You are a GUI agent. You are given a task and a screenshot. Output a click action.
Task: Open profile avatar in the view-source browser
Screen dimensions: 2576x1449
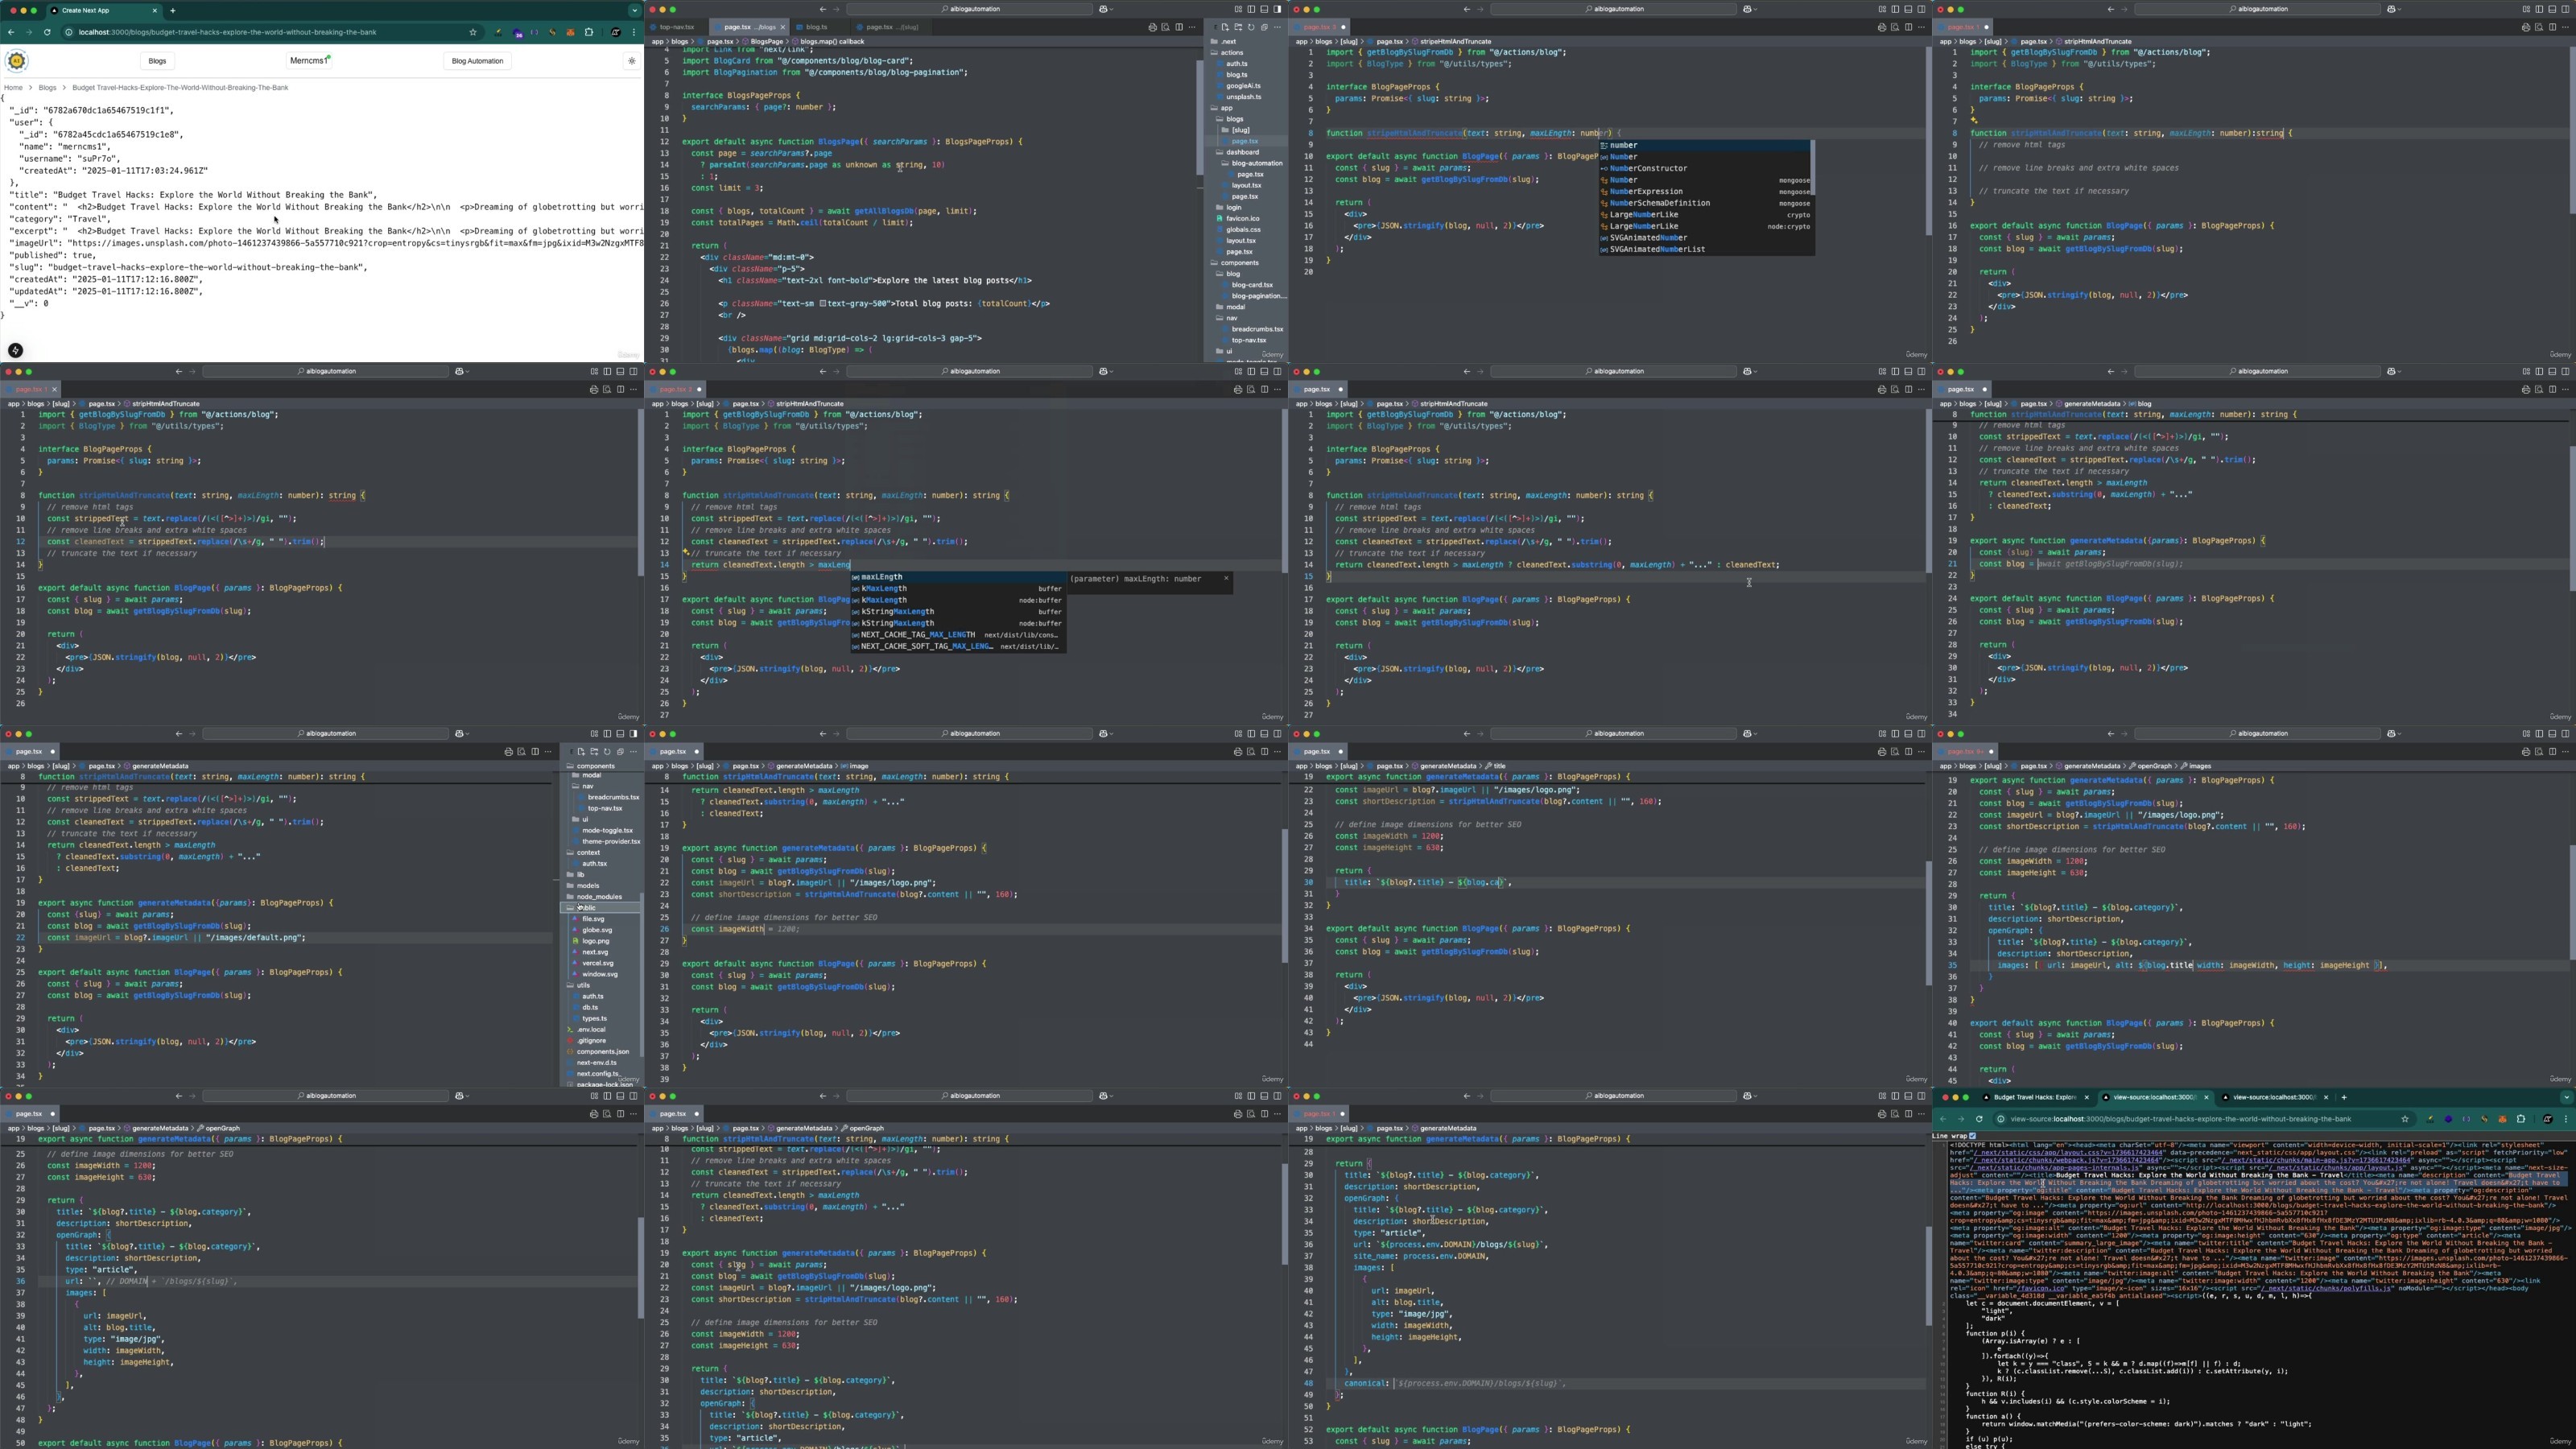pyautogui.click(x=2548, y=1119)
